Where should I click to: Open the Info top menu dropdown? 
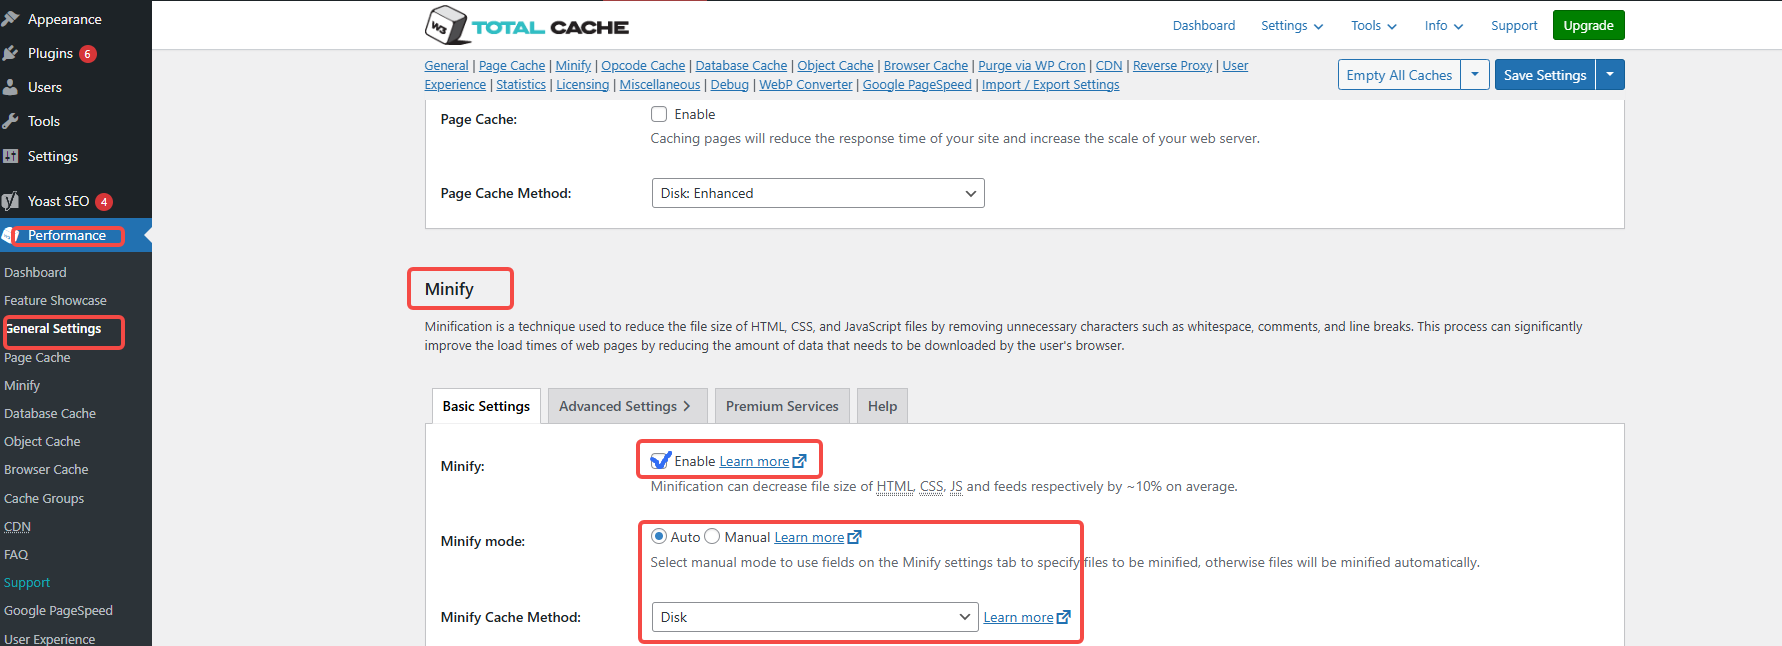pyautogui.click(x=1444, y=26)
